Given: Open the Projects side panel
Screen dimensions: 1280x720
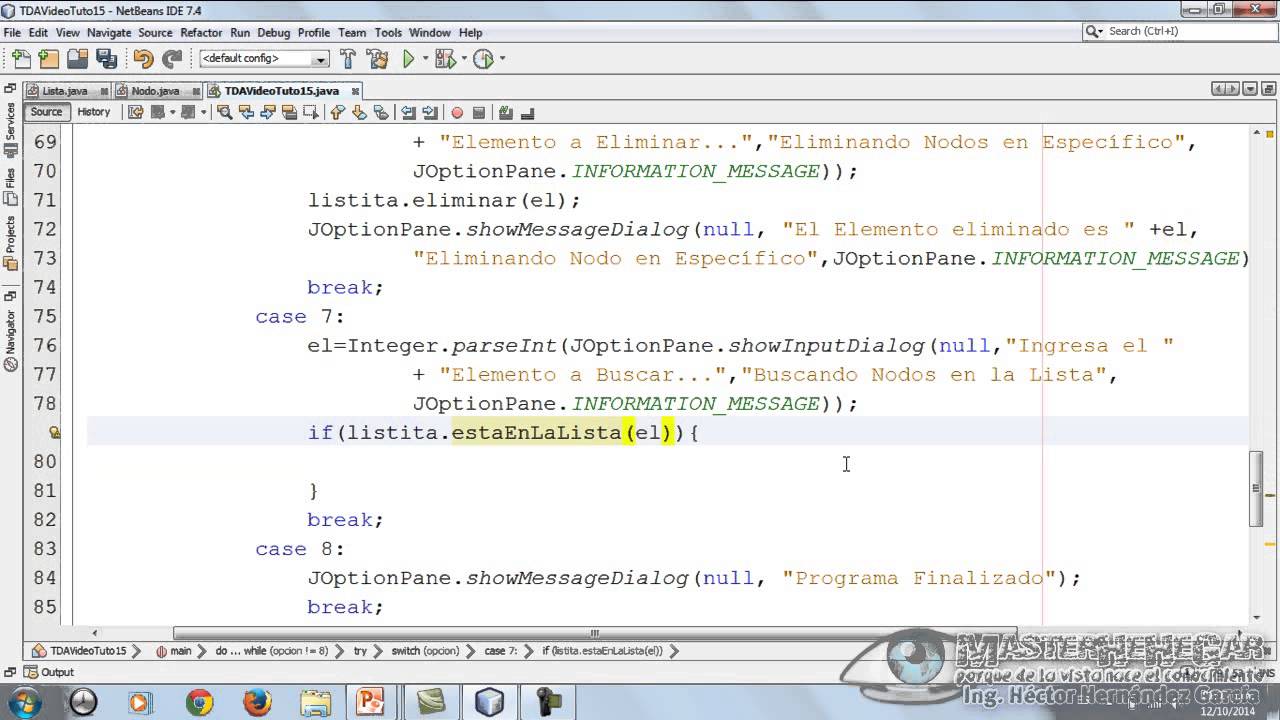Looking at the screenshot, I should pyautogui.click(x=10, y=243).
